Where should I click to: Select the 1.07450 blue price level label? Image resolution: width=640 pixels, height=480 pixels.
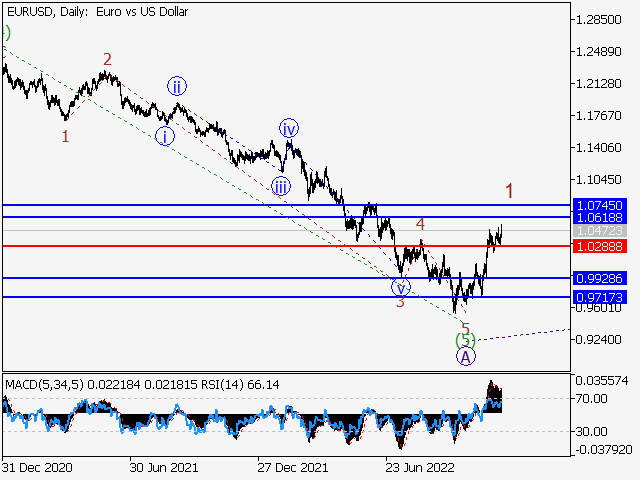[600, 205]
